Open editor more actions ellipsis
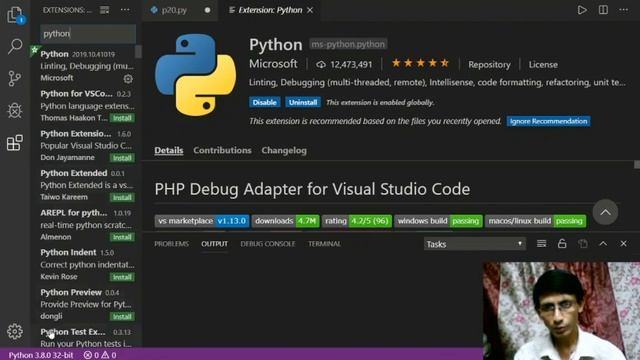The image size is (640, 360). (x=624, y=10)
